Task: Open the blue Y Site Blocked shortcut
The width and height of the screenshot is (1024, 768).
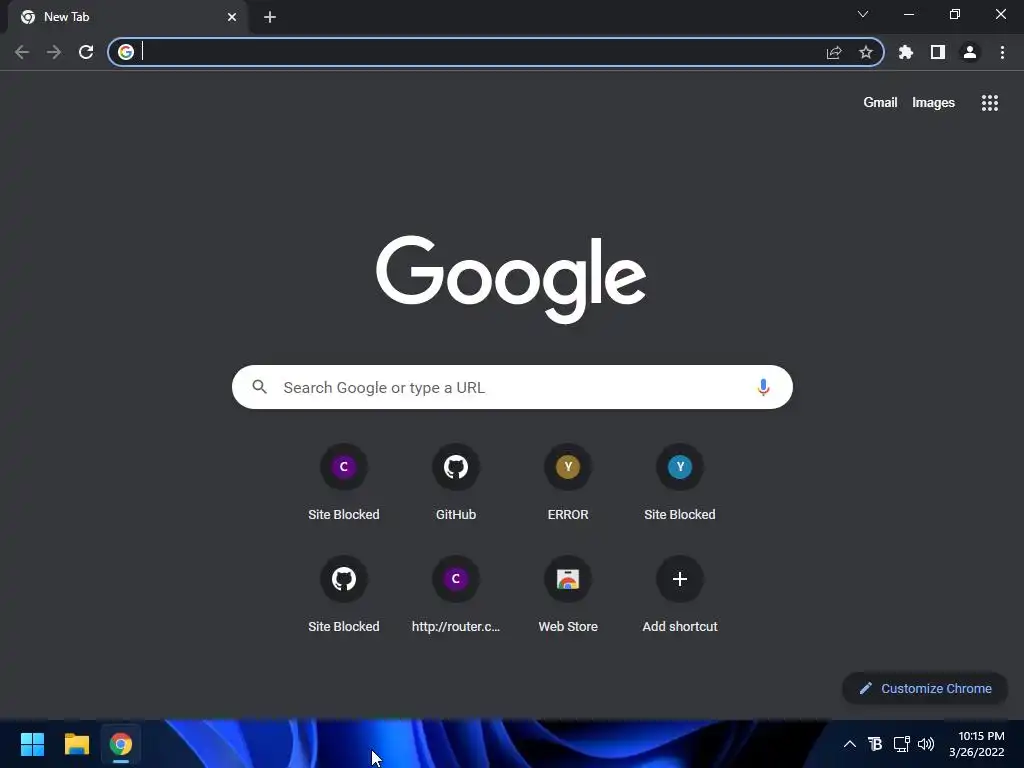Action: pyautogui.click(x=680, y=482)
